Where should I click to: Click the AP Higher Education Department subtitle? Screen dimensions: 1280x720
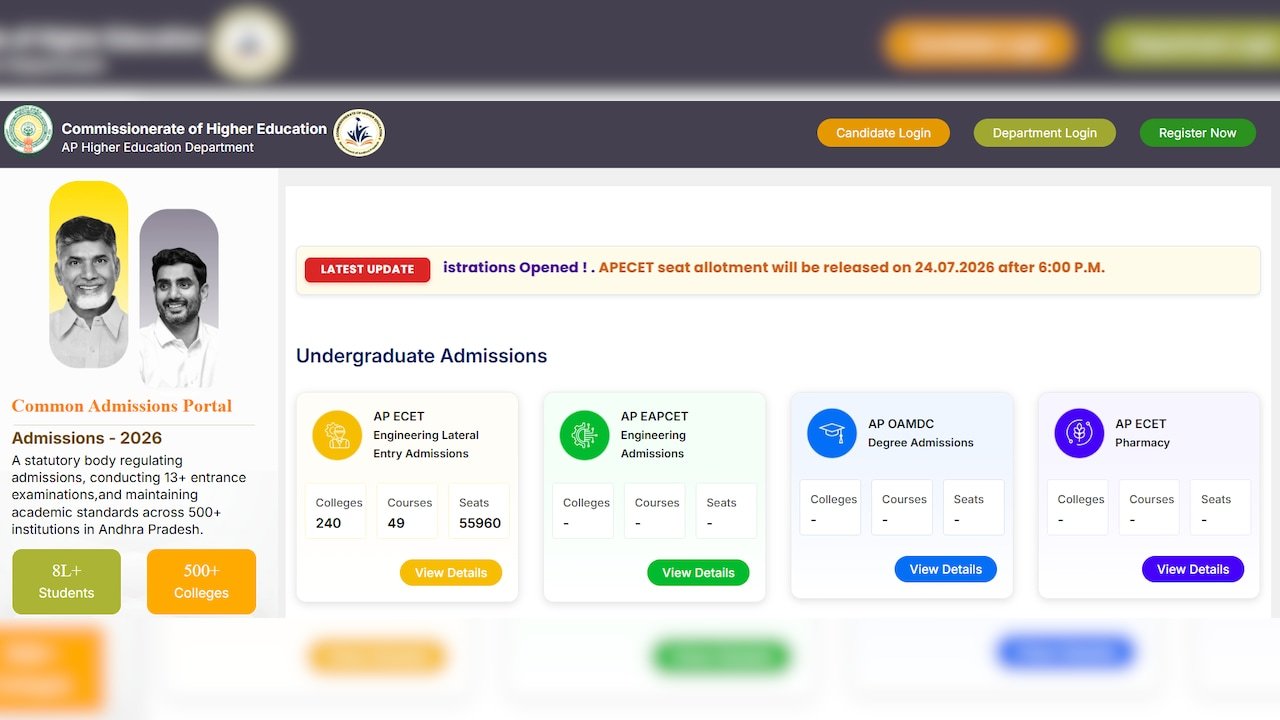point(158,148)
